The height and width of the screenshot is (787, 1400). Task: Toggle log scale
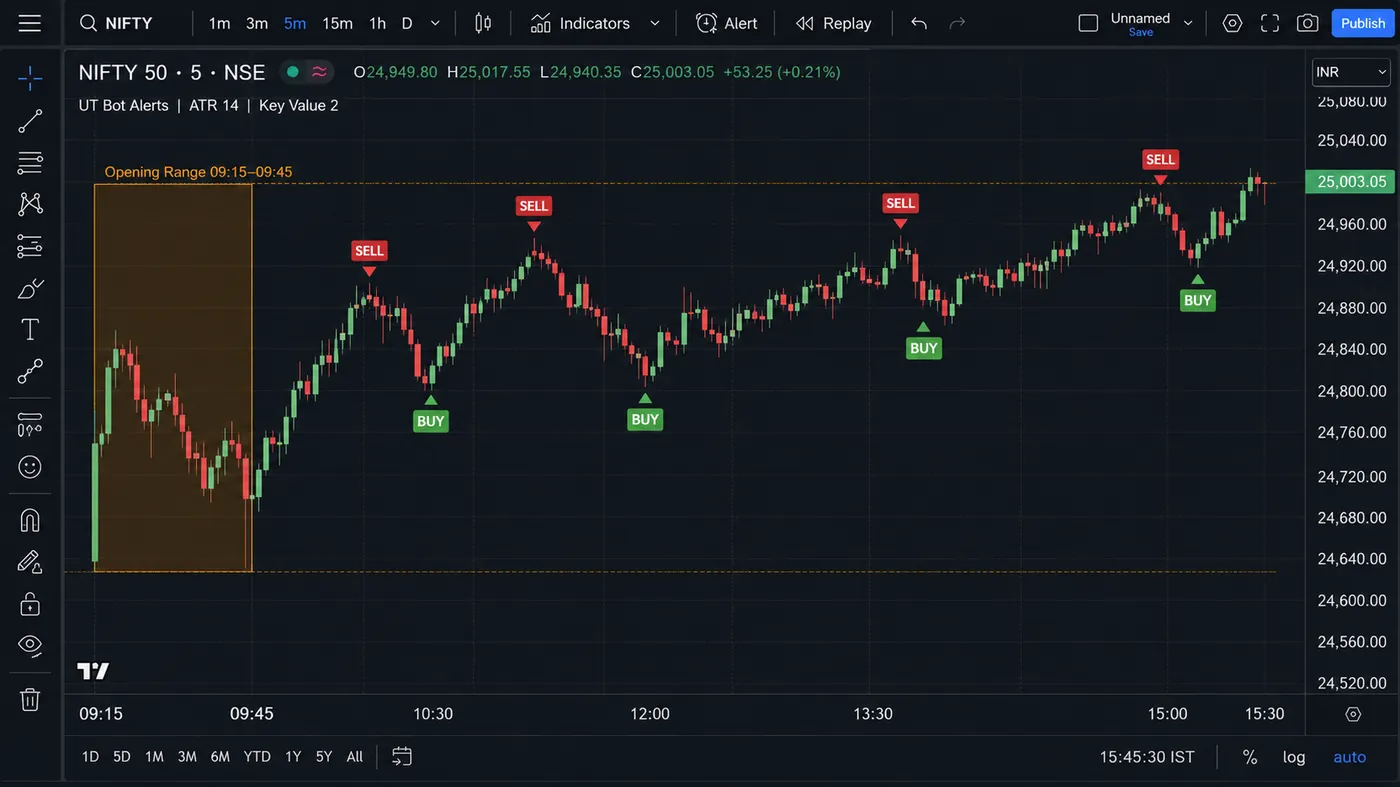pyautogui.click(x=1294, y=757)
